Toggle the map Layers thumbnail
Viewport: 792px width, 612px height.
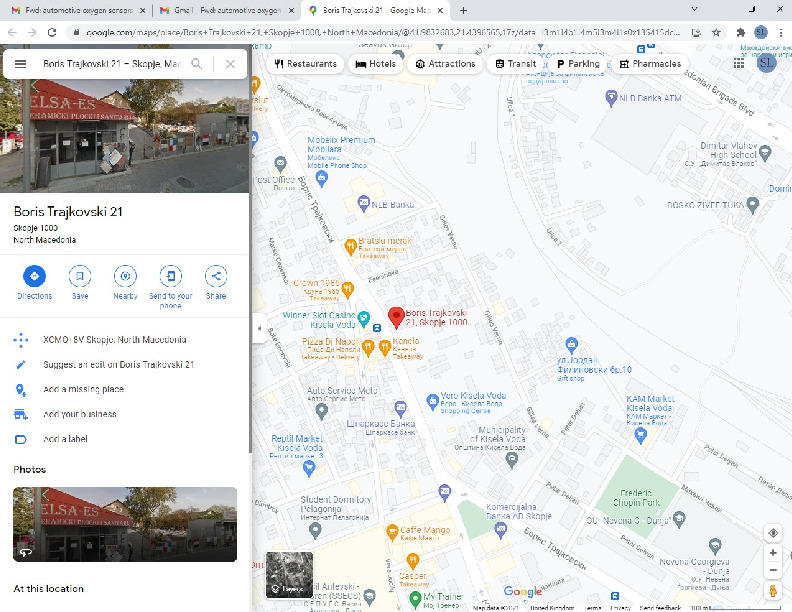[x=289, y=575]
